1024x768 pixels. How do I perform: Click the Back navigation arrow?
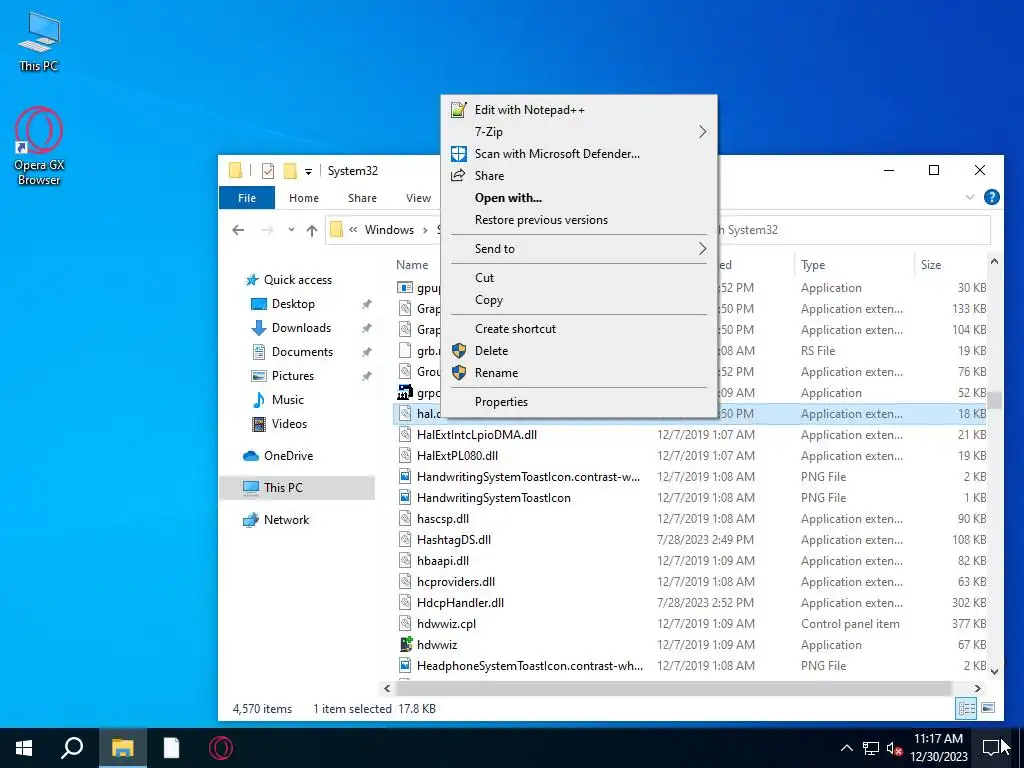tap(238, 230)
